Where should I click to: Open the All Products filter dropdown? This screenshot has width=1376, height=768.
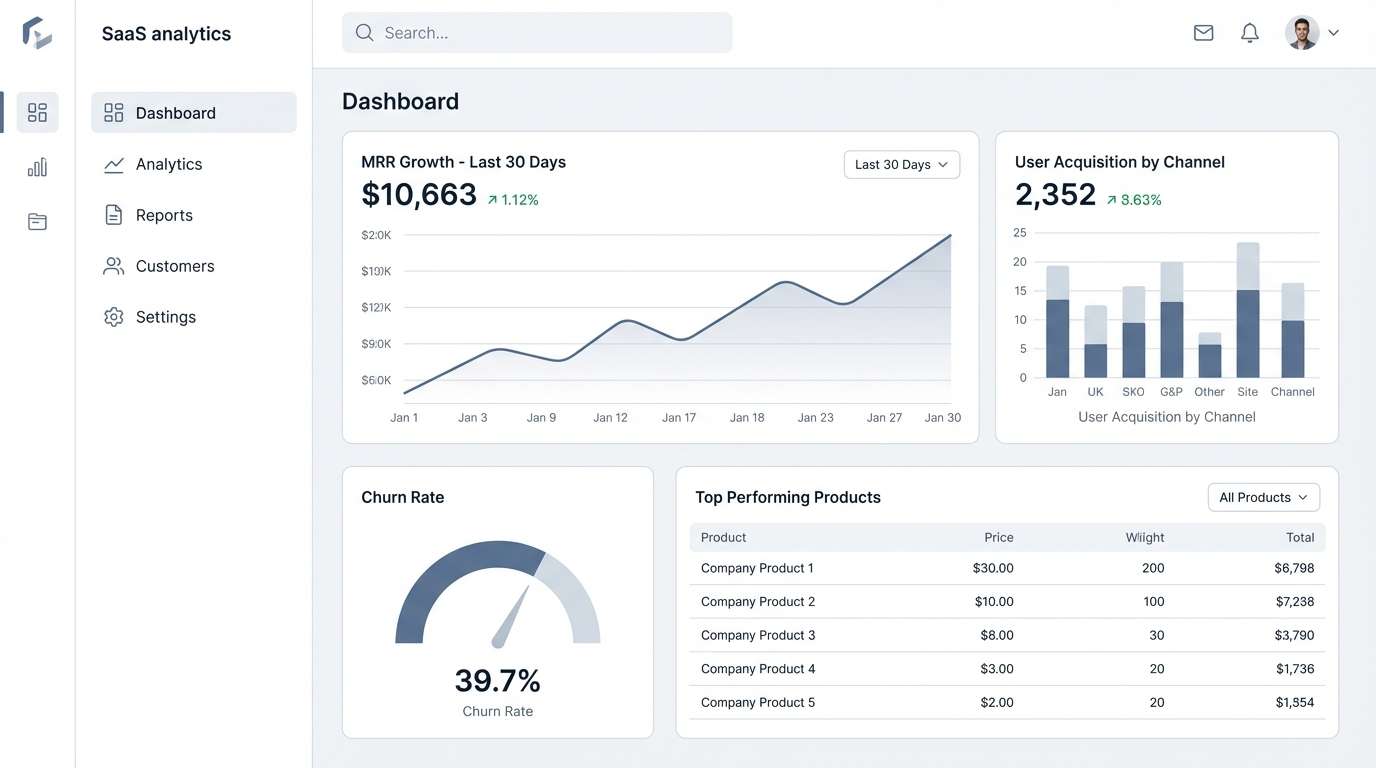pyautogui.click(x=1263, y=496)
